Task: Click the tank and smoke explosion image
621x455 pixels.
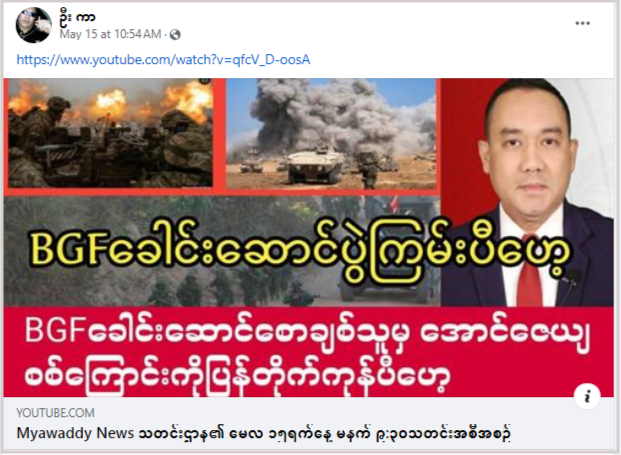Action: tap(331, 133)
